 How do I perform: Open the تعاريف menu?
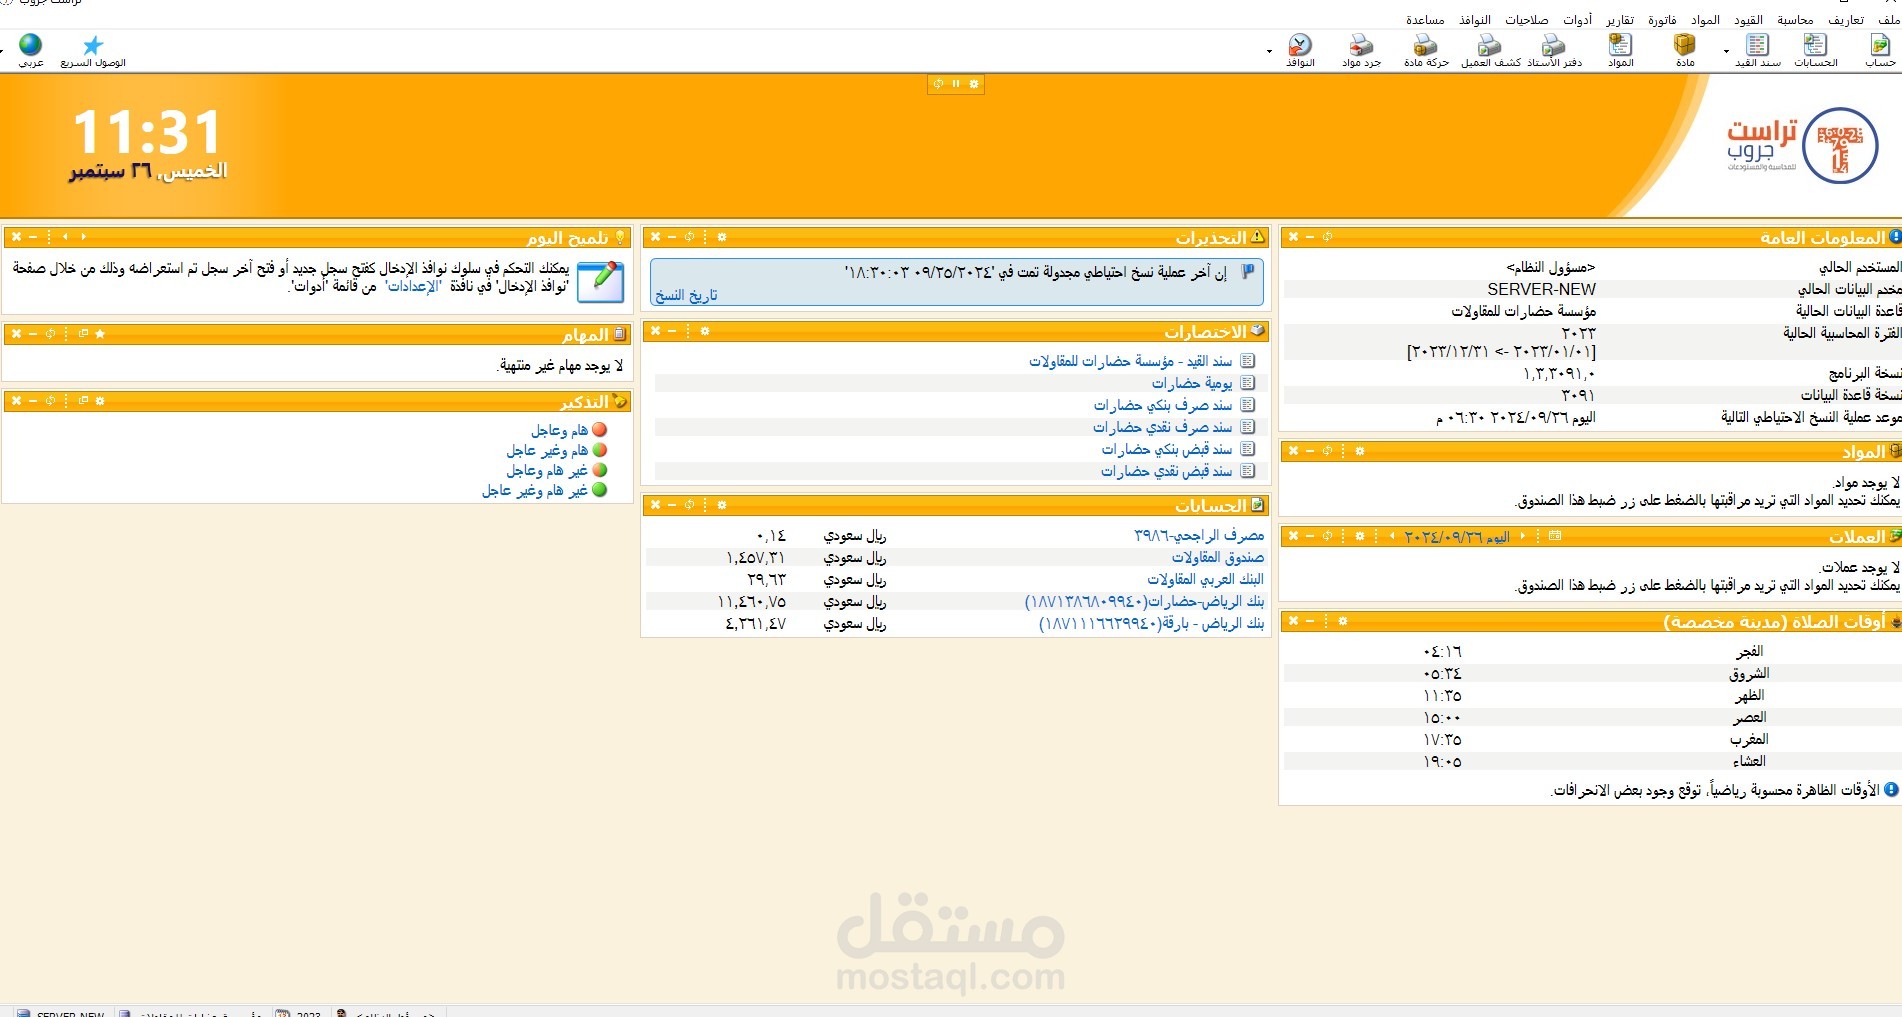click(x=1846, y=20)
